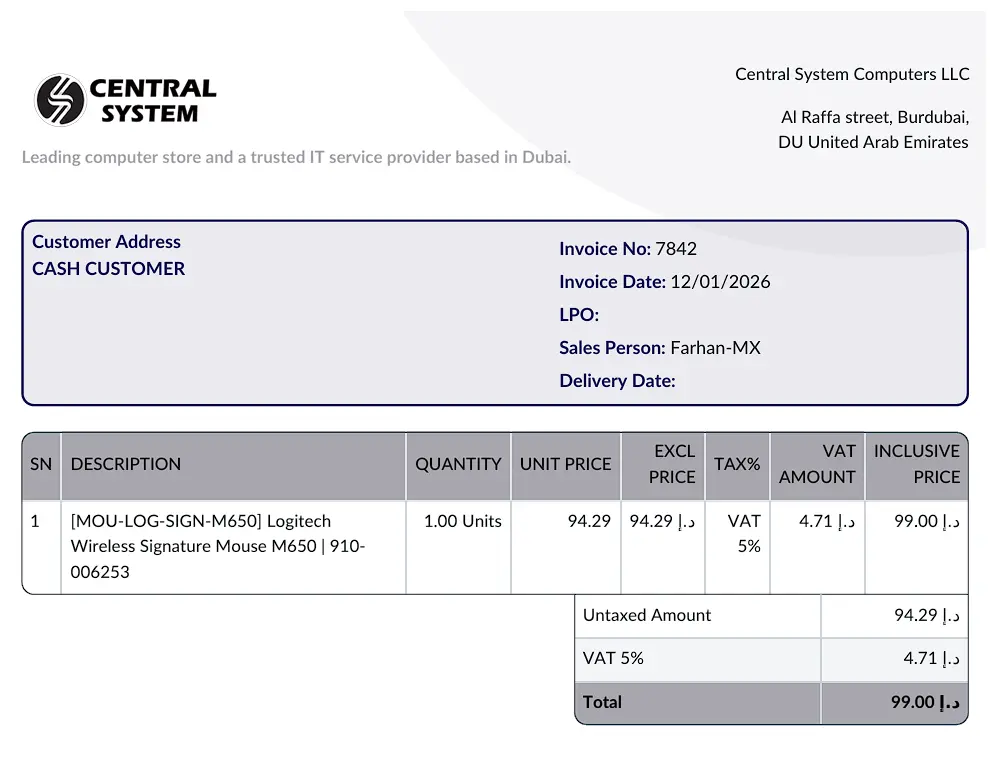Click the CASH CUSTOMER name
This screenshot has height=763, width=990.
tap(108, 268)
